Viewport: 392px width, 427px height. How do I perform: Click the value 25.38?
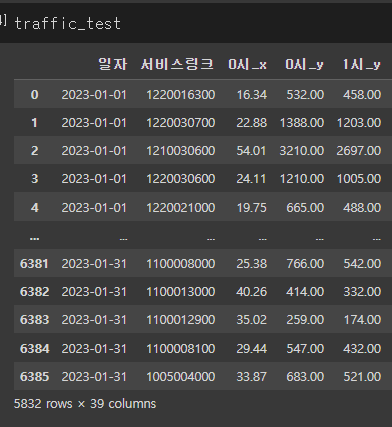[x=252, y=264]
